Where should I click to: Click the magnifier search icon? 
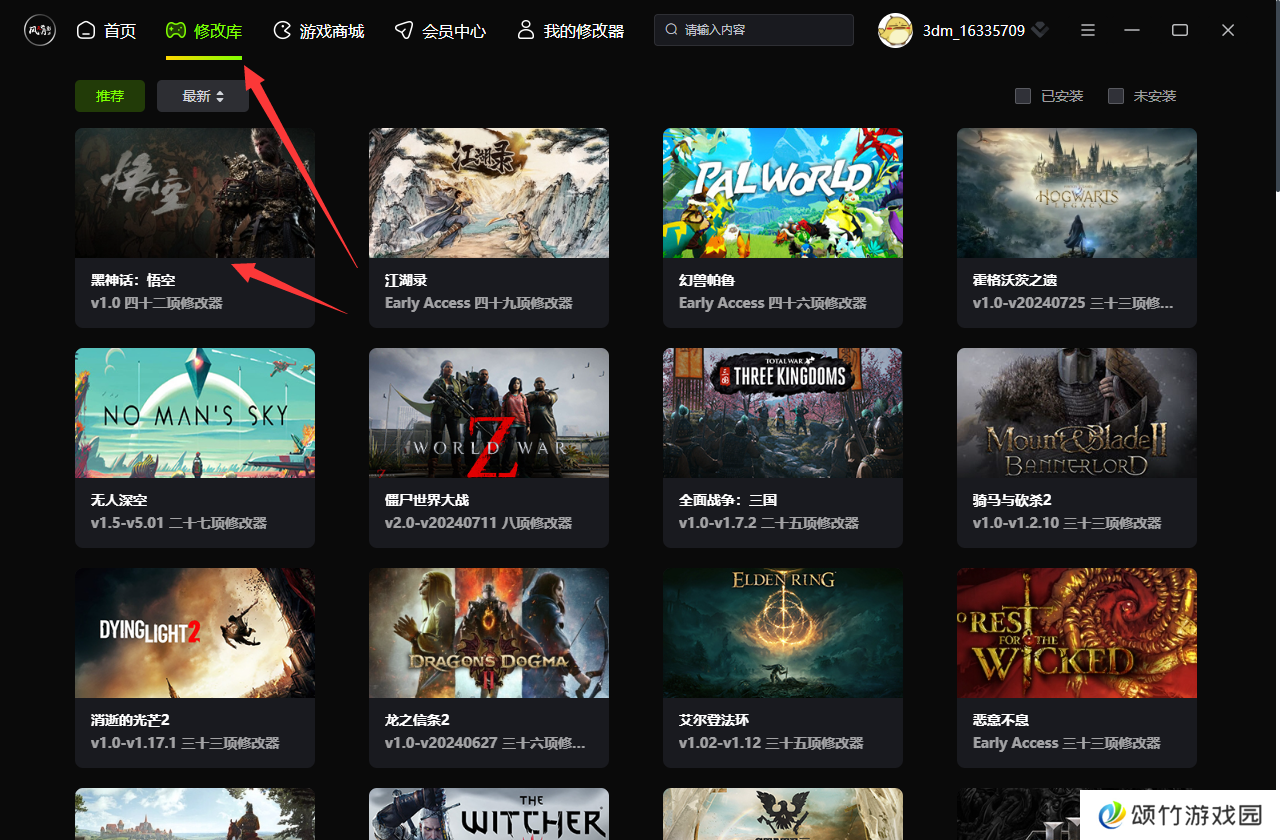click(x=672, y=30)
